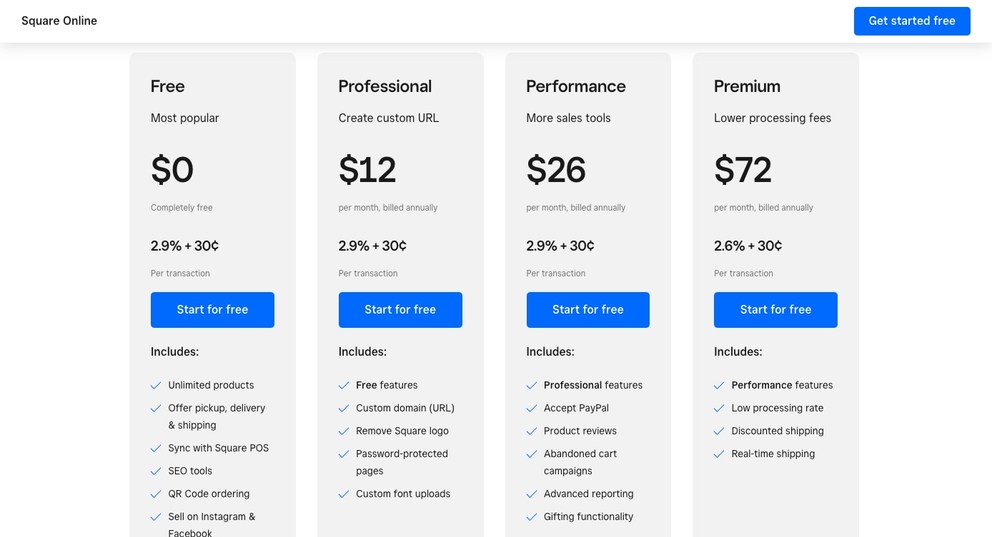This screenshot has width=992, height=537.
Task: Click checkmark icon beside Unlimited products
Action: click(x=156, y=385)
